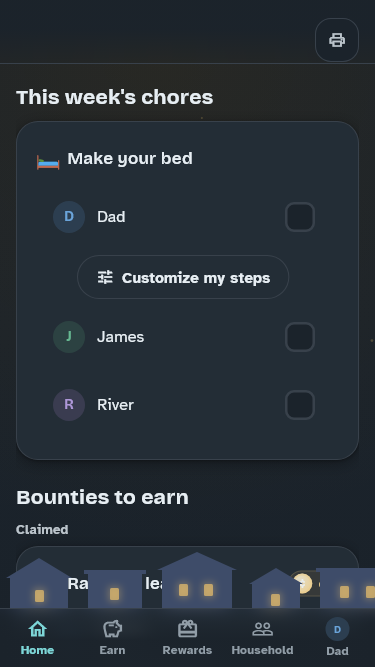Click the gold coin on bounty card
The height and width of the screenshot is (667, 375).
point(302,583)
